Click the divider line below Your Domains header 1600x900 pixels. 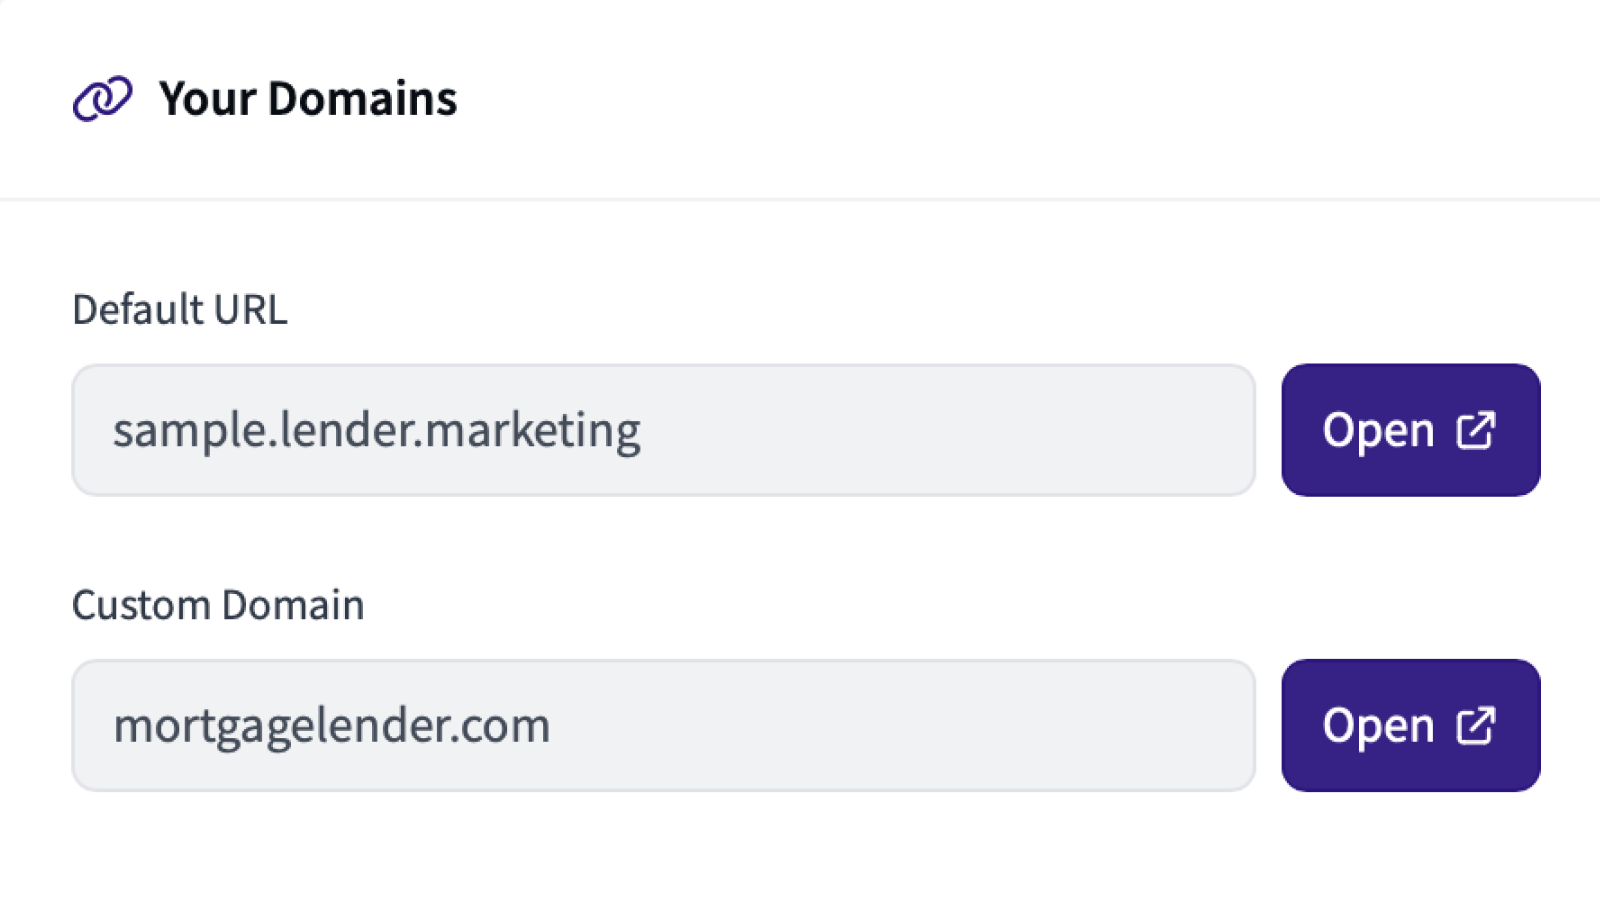coord(800,199)
